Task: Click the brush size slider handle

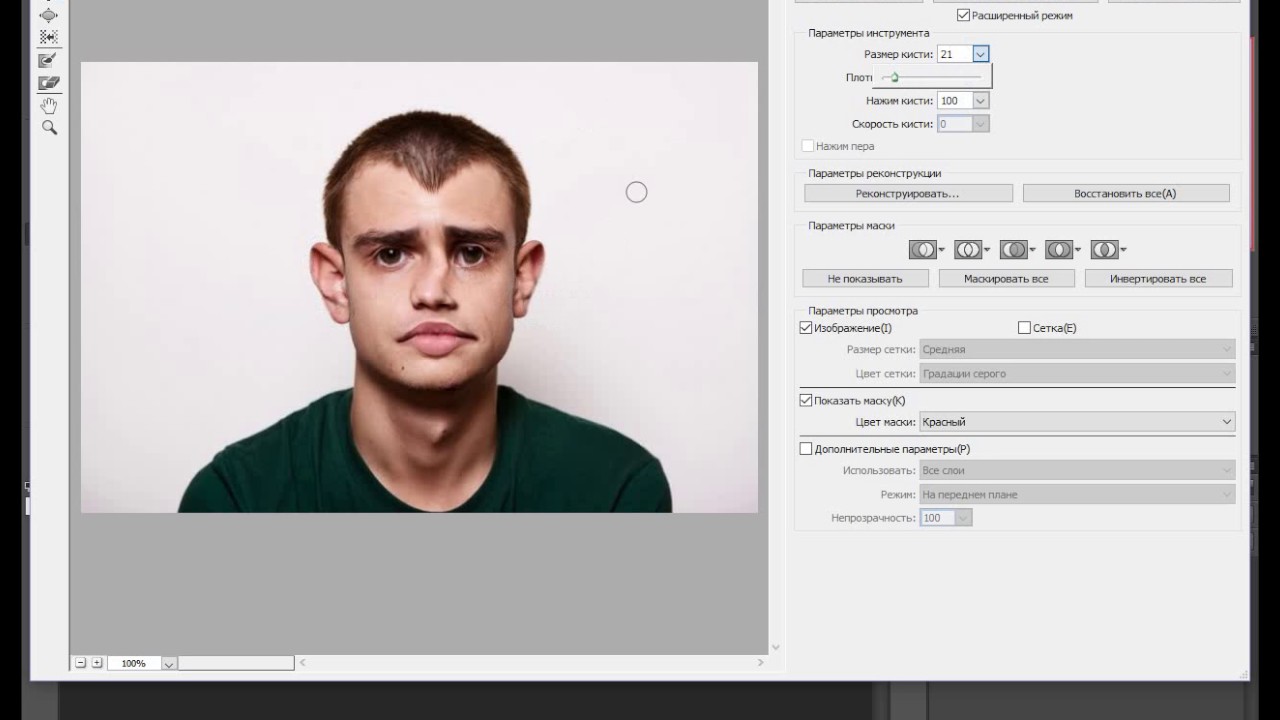Action: tap(894, 77)
